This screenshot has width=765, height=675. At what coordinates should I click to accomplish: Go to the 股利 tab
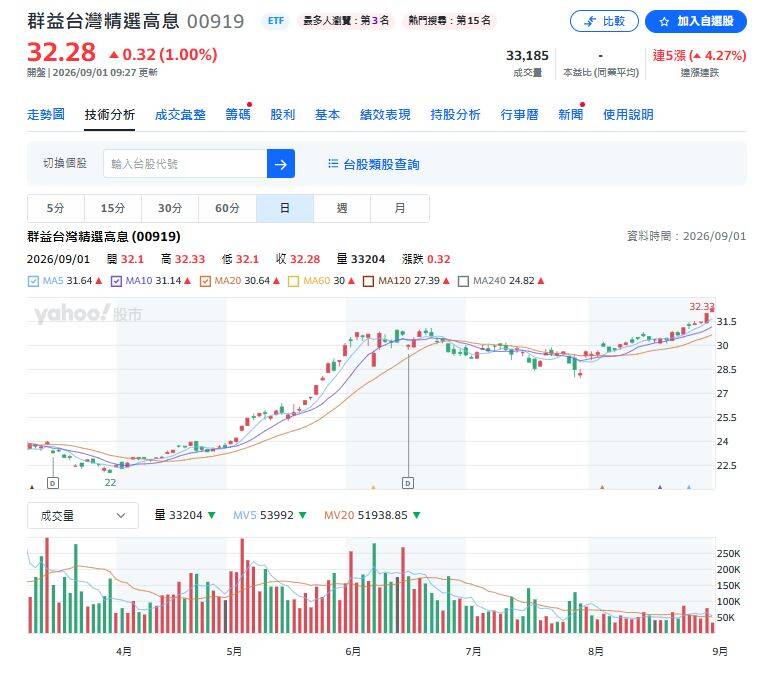[282, 115]
